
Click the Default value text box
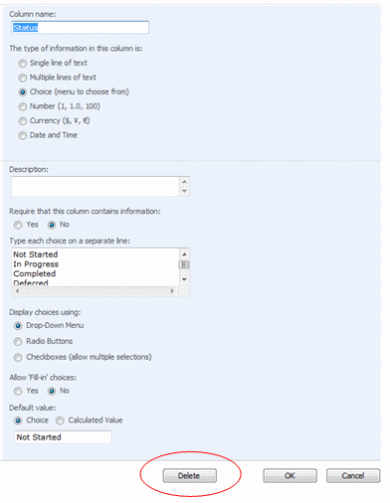point(63,437)
